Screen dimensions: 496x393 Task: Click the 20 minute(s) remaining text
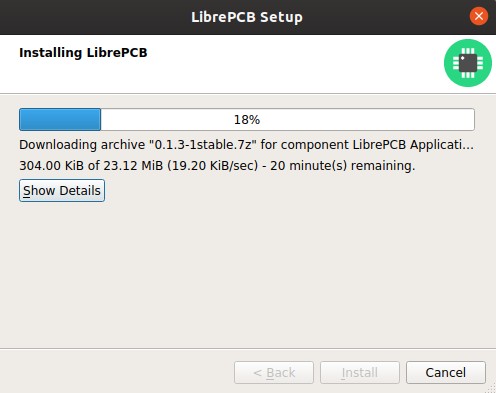342,166
